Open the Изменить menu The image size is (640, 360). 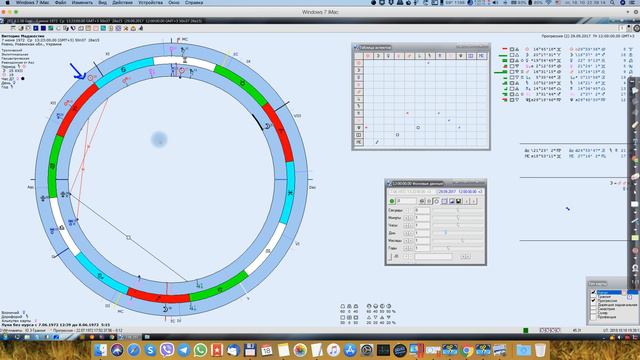tap(82, 2)
